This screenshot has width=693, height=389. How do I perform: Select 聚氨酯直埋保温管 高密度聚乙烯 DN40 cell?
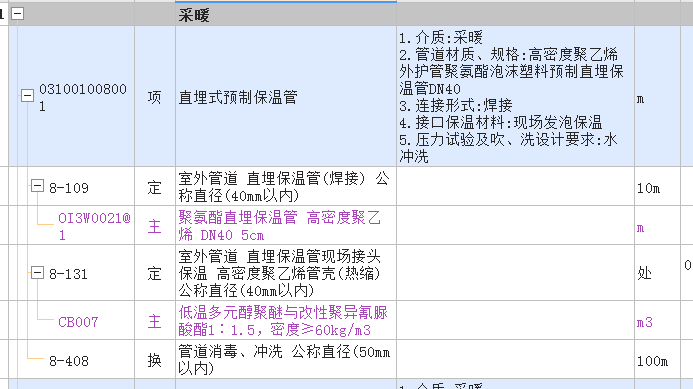[x=286, y=225]
